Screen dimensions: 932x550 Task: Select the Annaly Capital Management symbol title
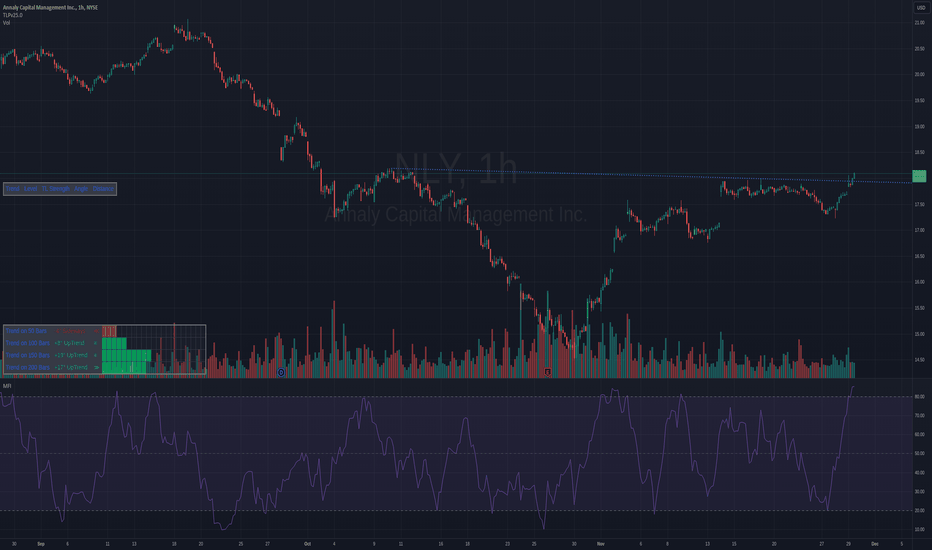pyautogui.click(x=50, y=8)
